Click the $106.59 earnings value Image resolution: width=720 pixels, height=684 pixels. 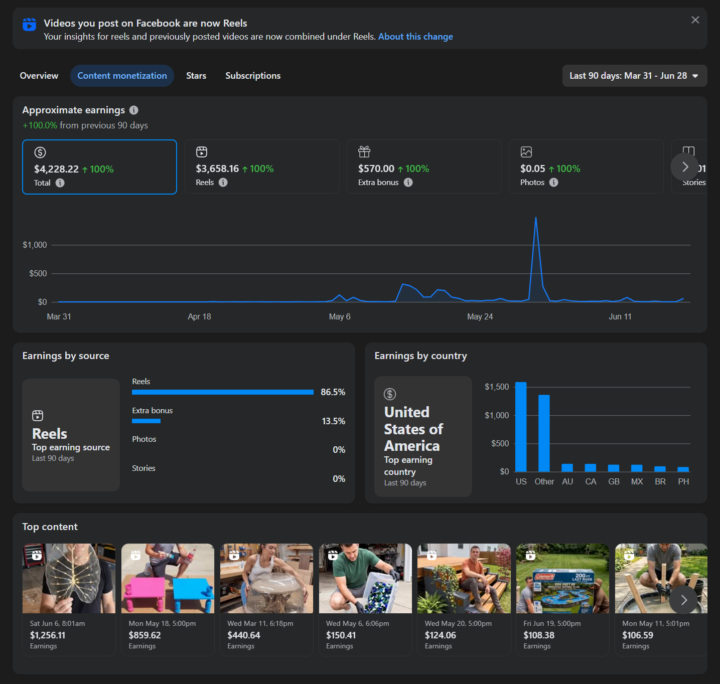[637, 635]
